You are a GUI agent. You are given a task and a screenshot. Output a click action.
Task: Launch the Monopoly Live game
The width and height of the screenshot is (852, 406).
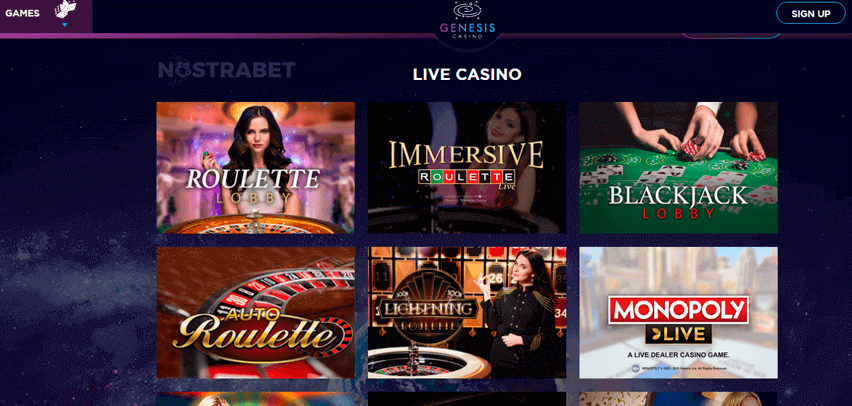click(678, 313)
